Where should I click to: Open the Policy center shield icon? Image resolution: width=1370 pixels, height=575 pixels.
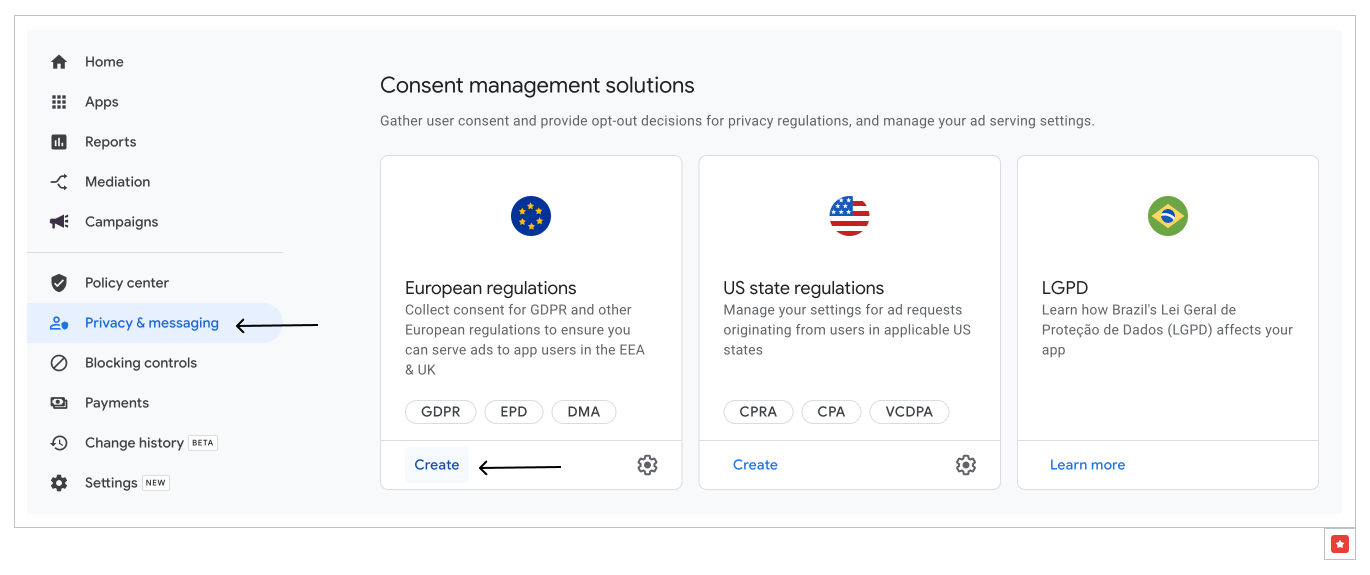coord(59,283)
